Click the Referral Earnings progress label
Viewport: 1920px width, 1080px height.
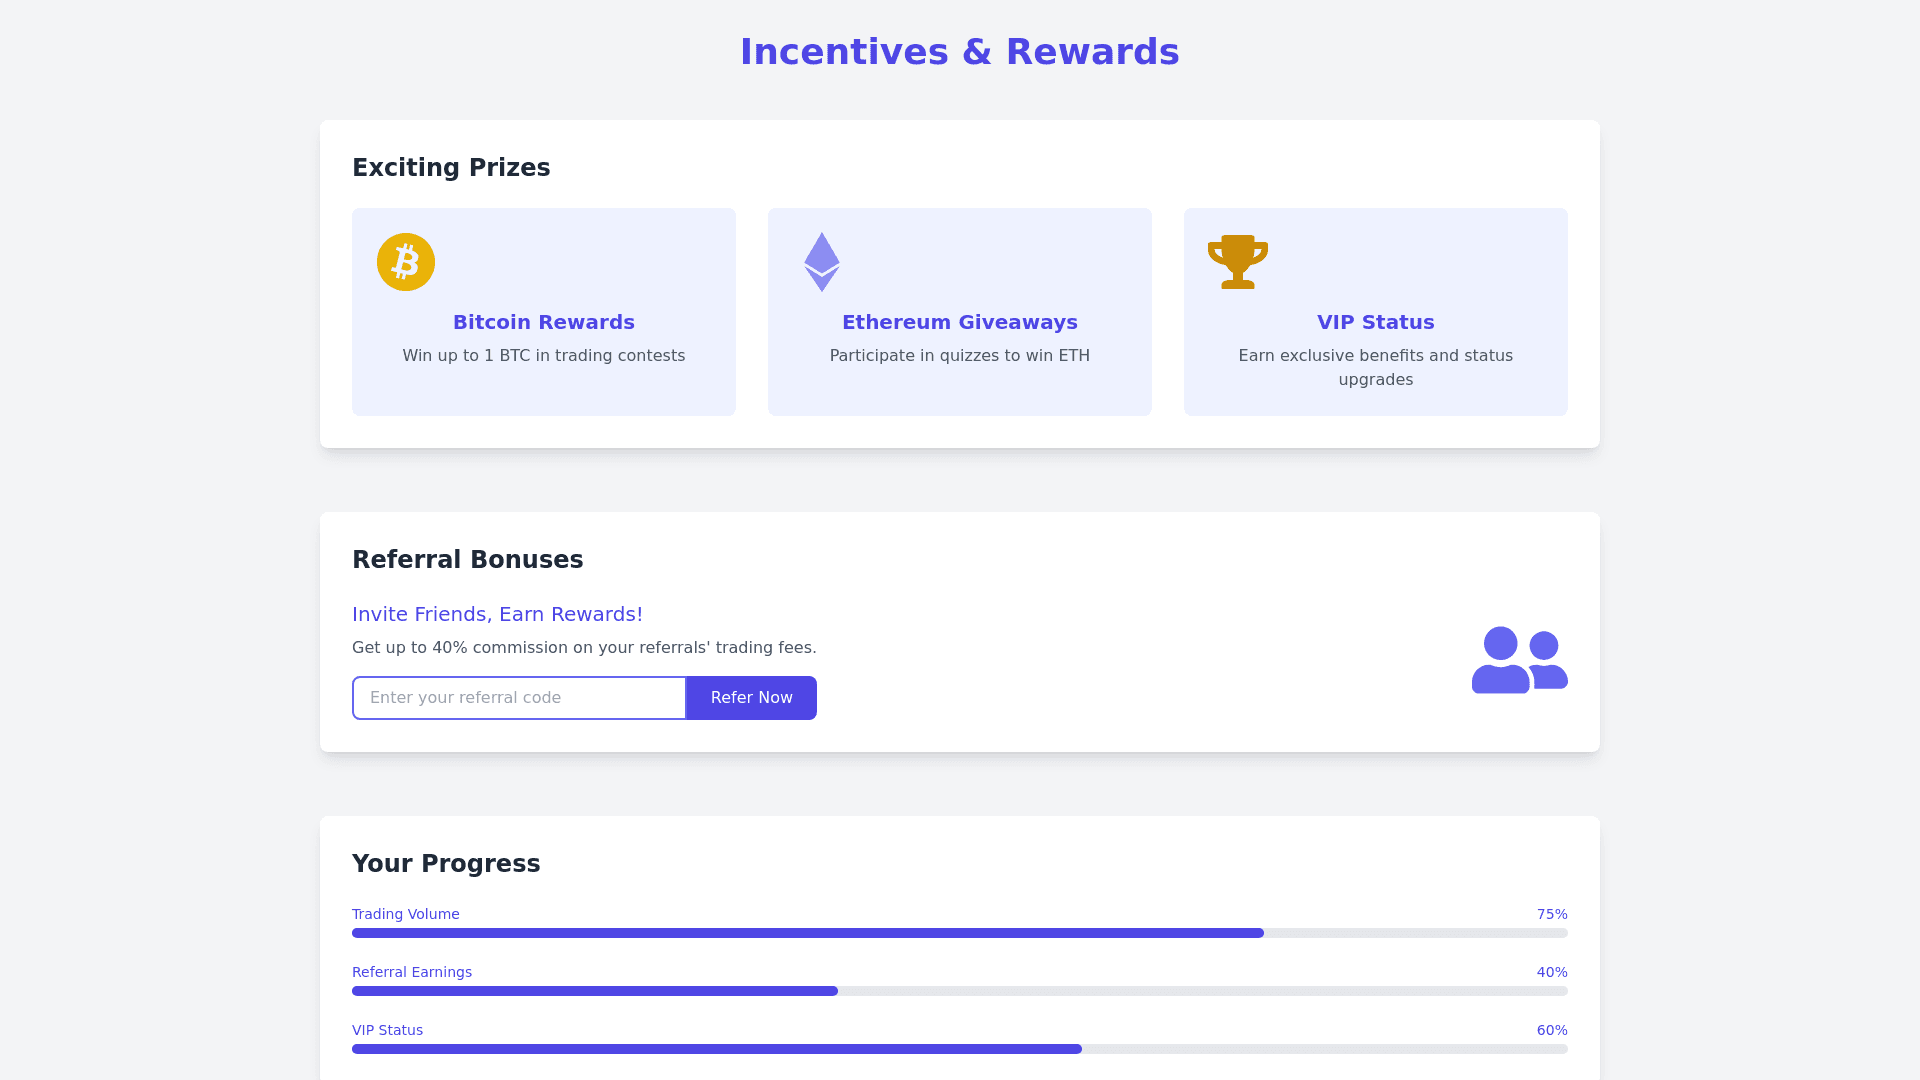[412, 972]
